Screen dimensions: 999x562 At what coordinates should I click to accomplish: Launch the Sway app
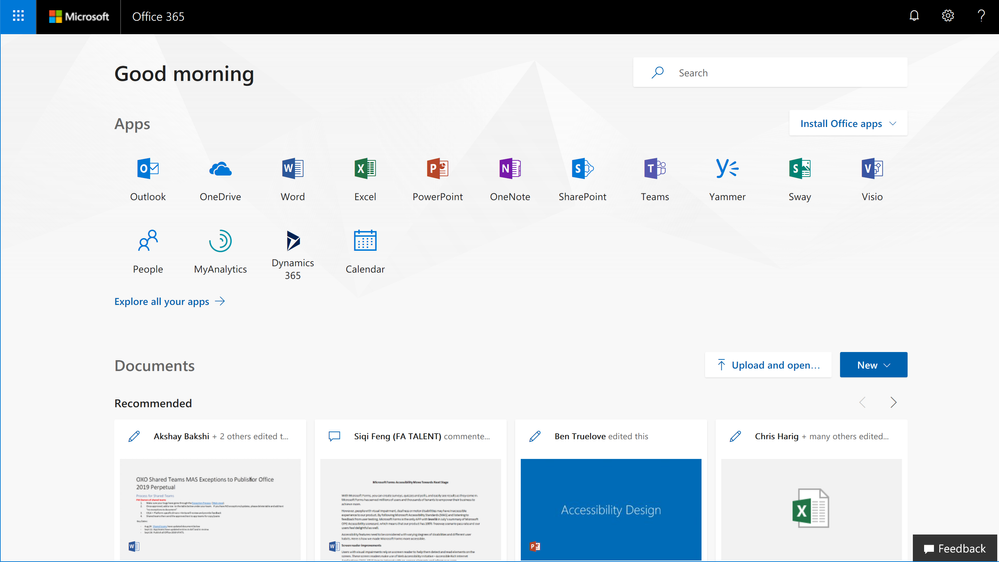point(800,179)
